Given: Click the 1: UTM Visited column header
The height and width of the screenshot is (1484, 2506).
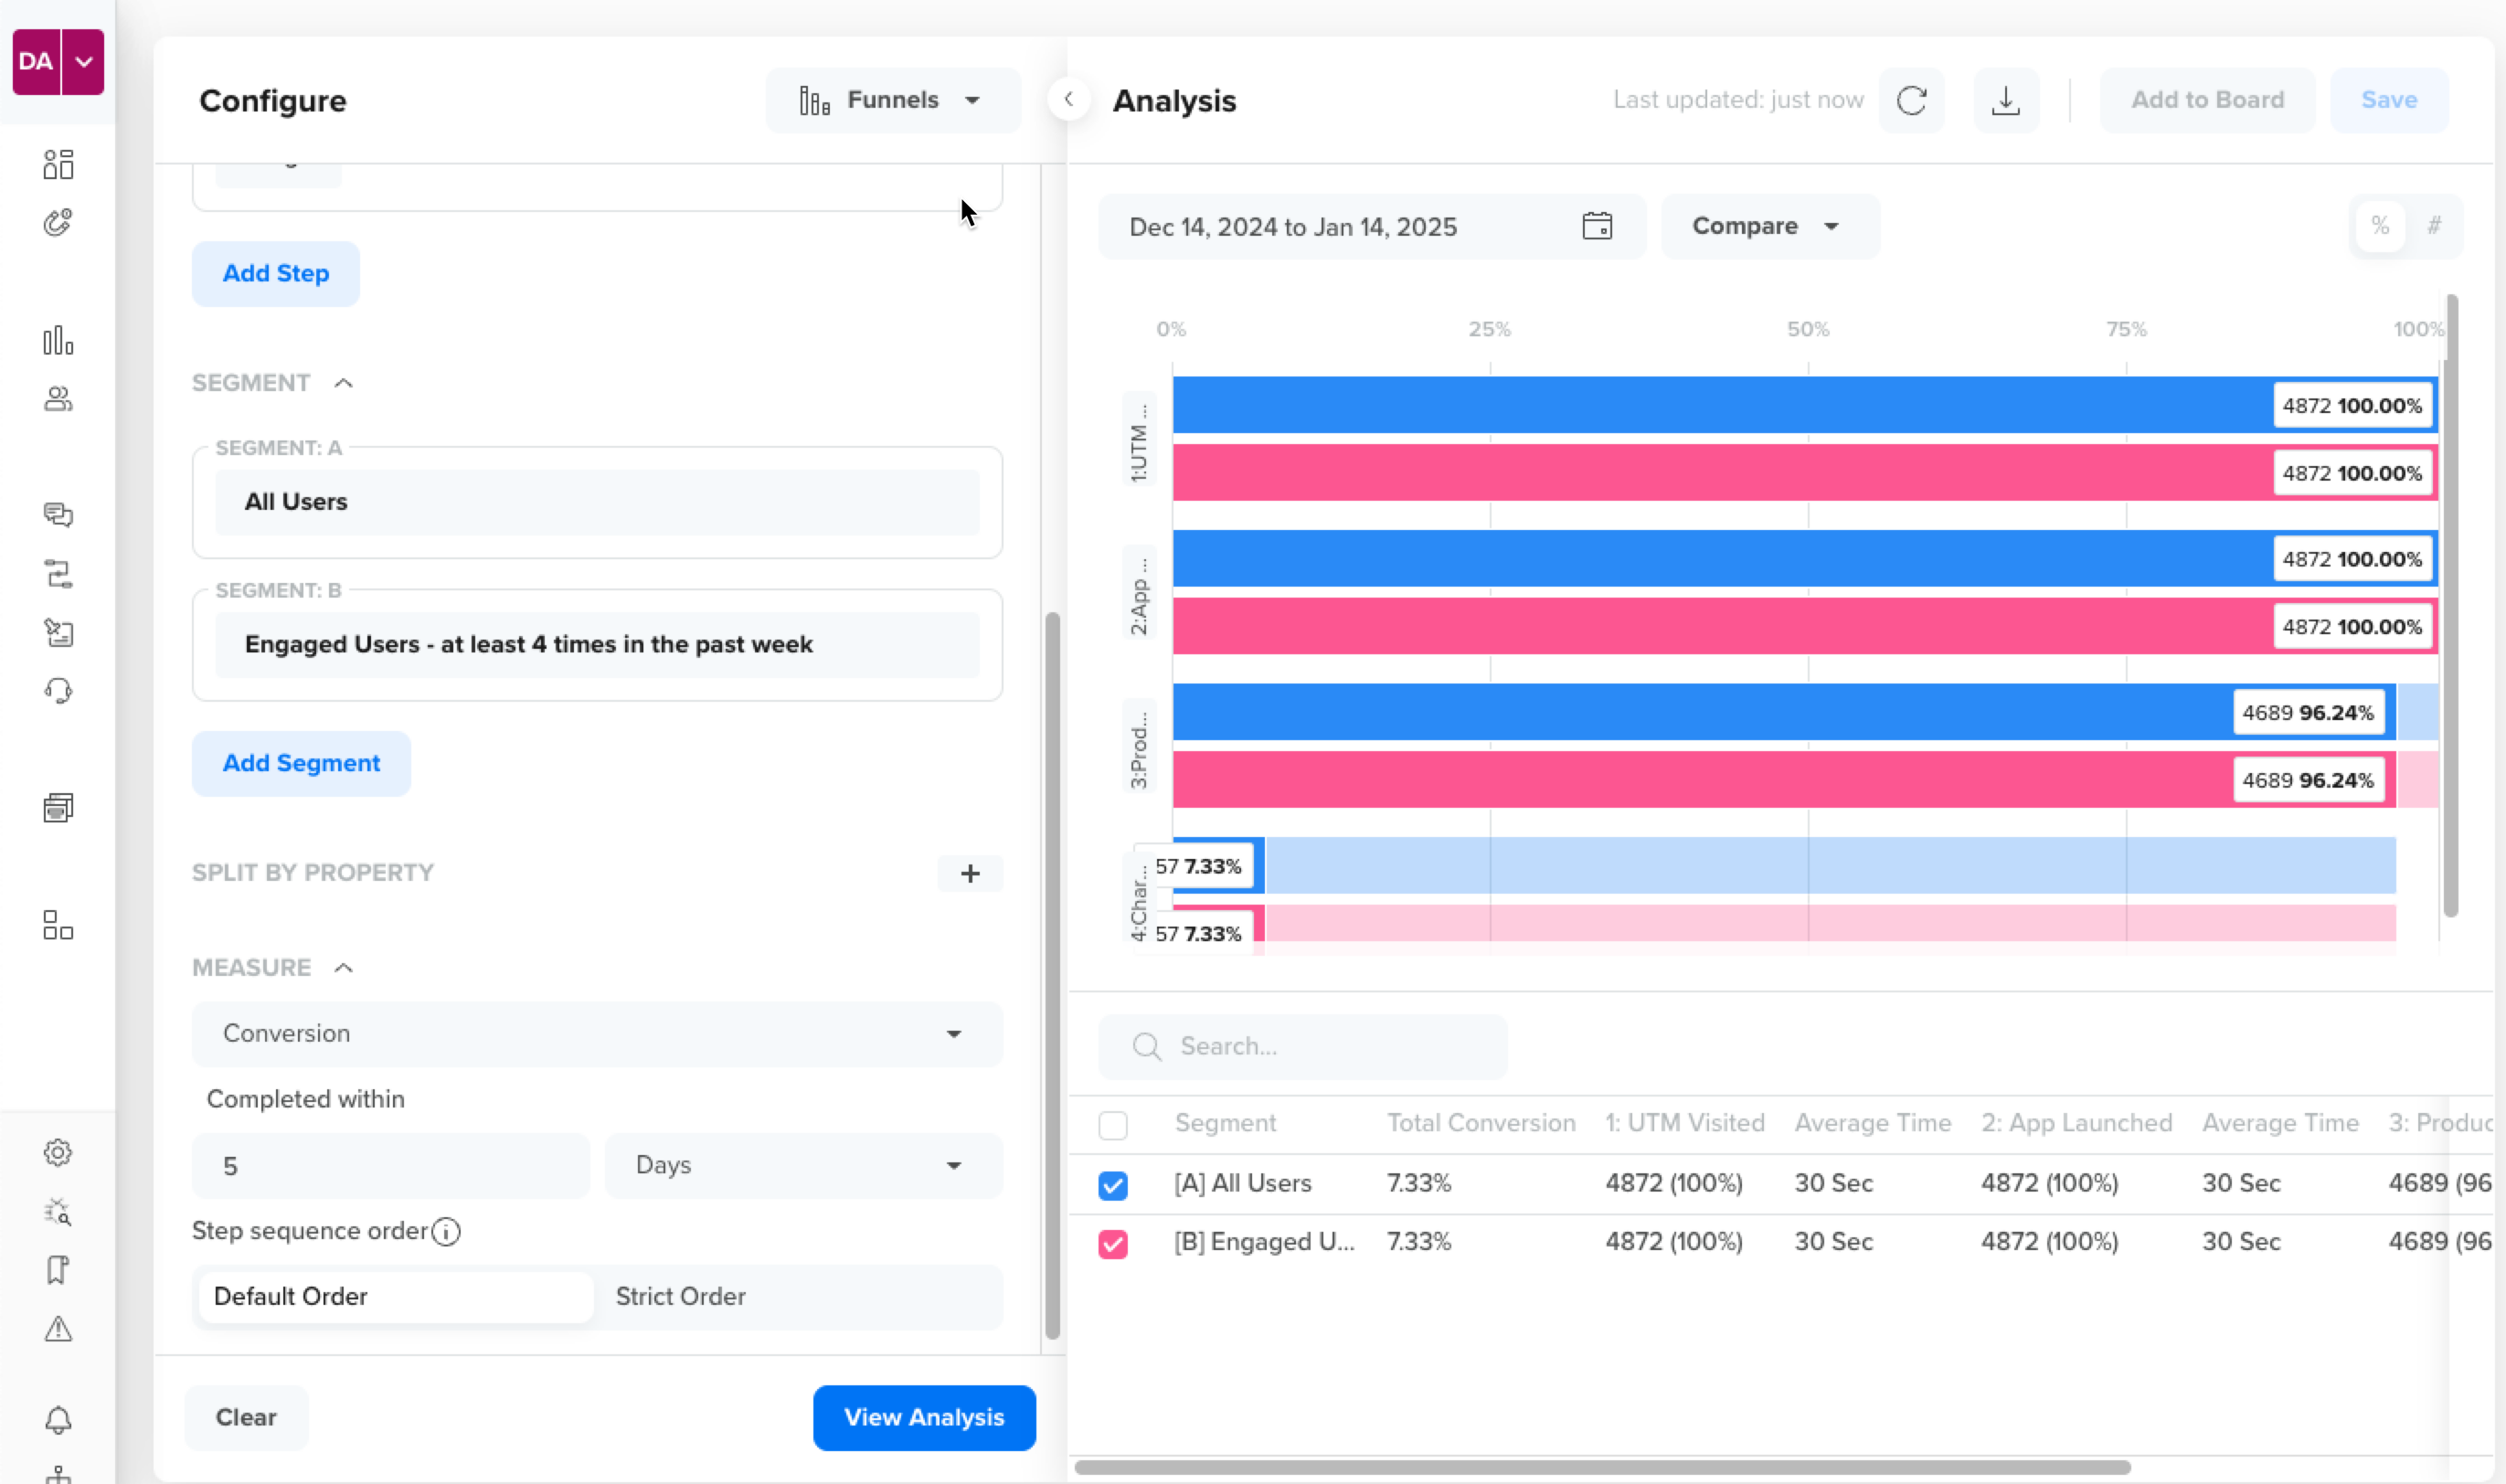Looking at the screenshot, I should point(1684,1123).
